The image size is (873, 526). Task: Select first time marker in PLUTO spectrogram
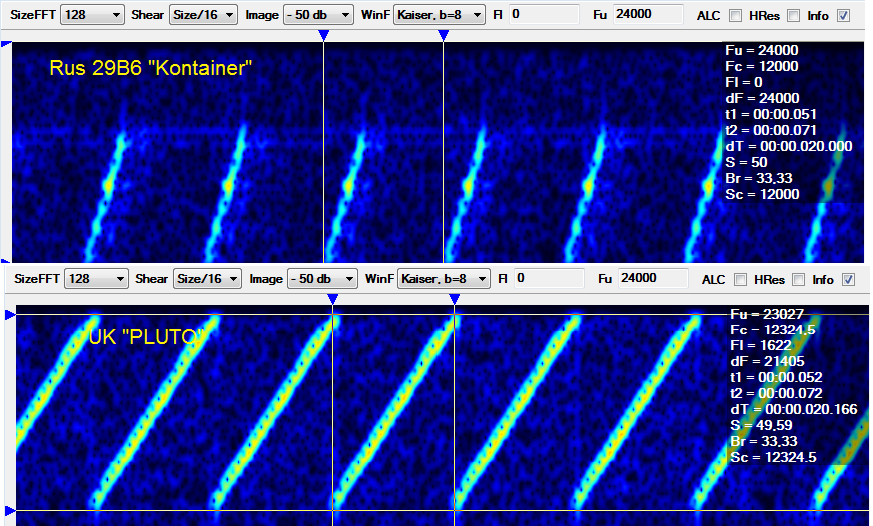(x=332, y=299)
